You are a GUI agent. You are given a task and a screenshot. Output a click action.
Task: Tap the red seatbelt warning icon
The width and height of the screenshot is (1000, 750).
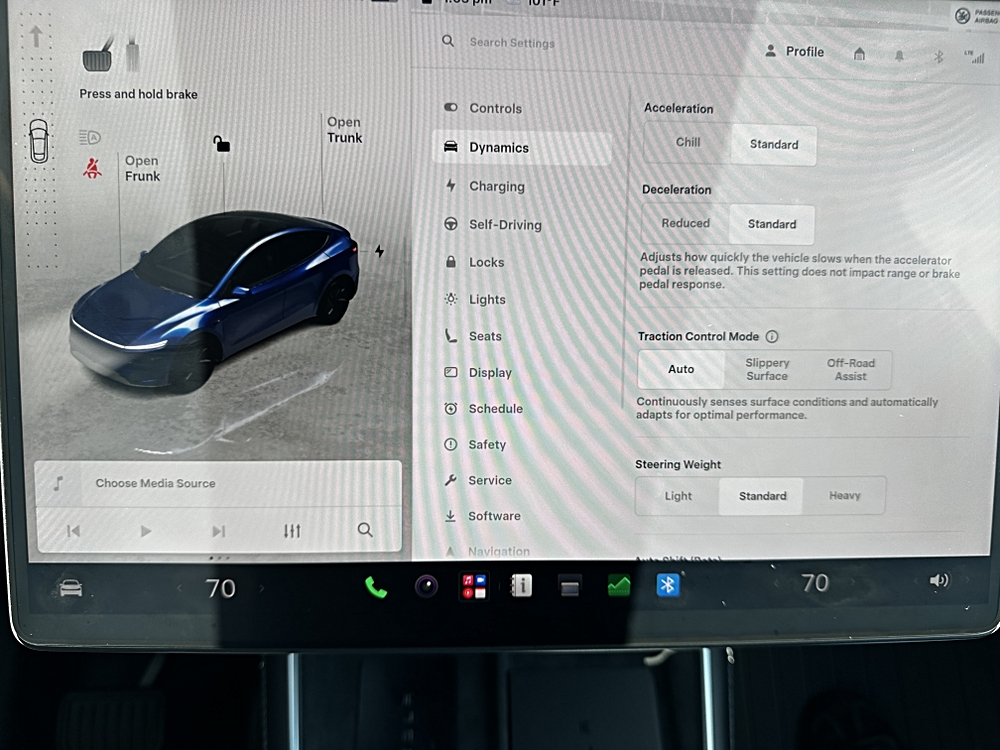click(x=92, y=168)
